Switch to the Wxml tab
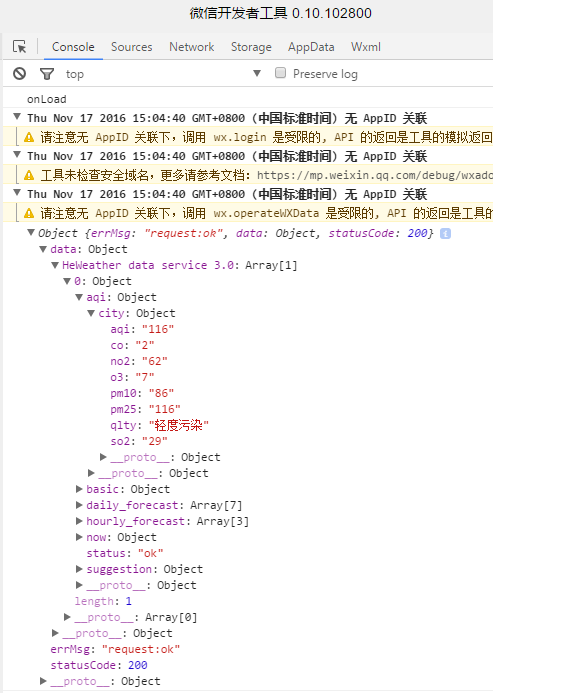Image resolution: width=574 pixels, height=693 pixels. click(366, 47)
